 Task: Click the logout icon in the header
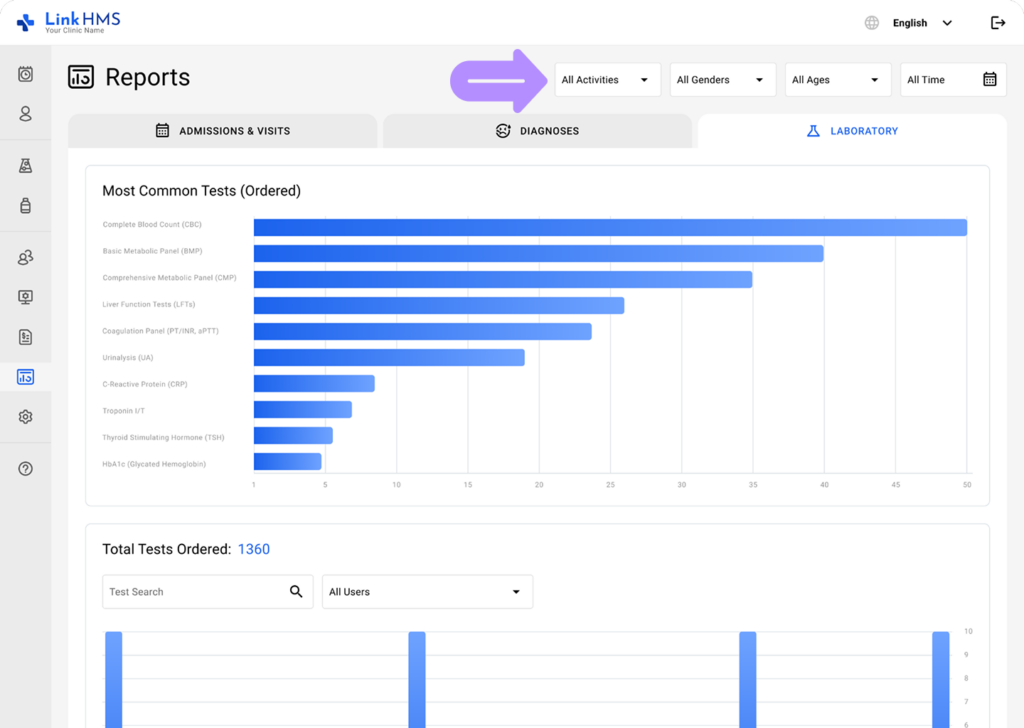click(997, 23)
